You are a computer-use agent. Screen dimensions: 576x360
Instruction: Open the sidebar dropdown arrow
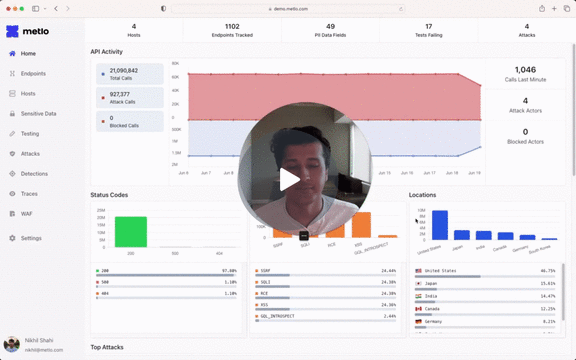pos(45,8)
